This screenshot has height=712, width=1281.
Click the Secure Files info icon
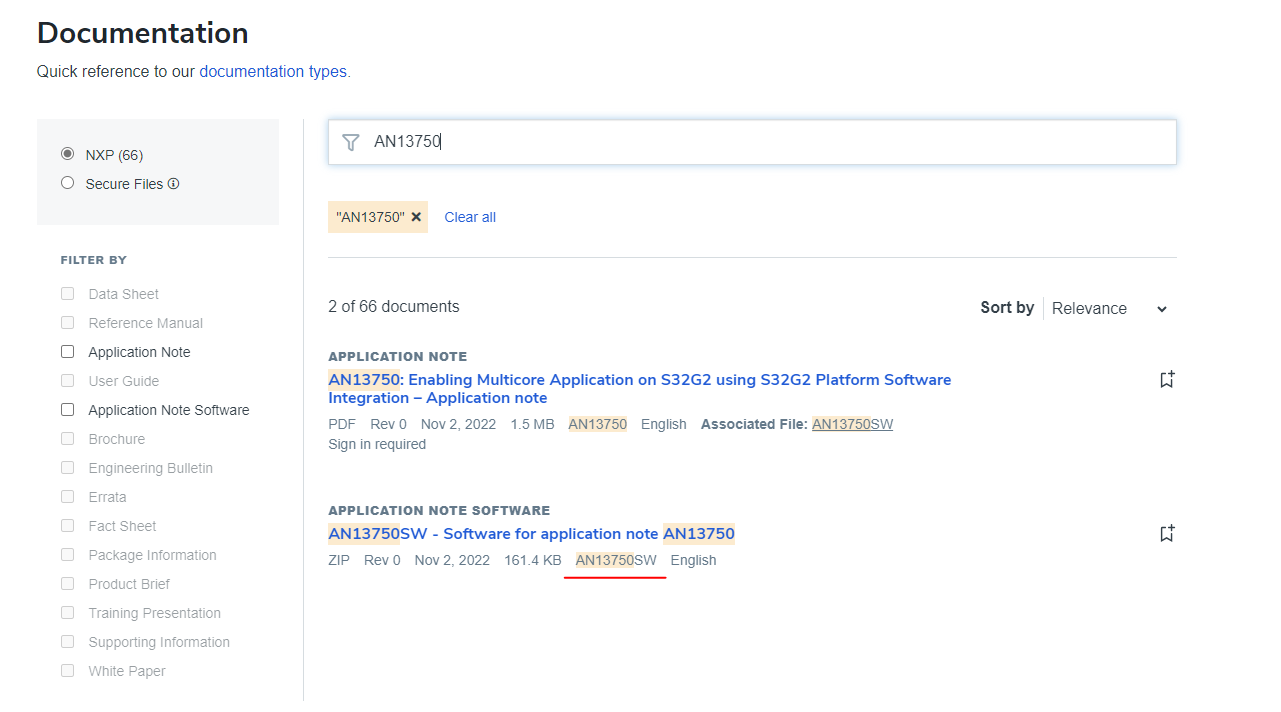[x=173, y=184]
